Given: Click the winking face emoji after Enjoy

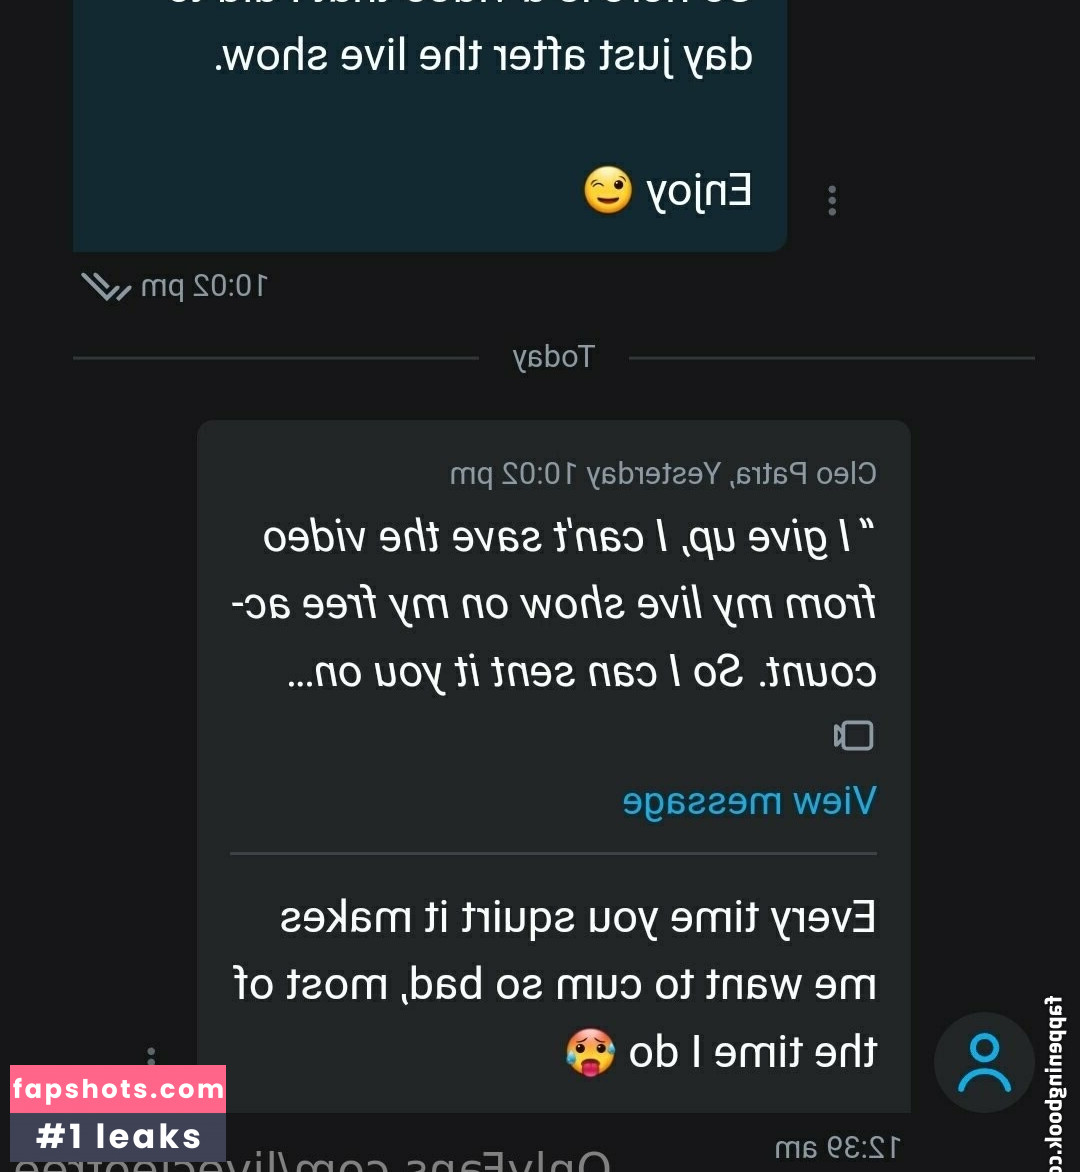Looking at the screenshot, I should tap(608, 190).
